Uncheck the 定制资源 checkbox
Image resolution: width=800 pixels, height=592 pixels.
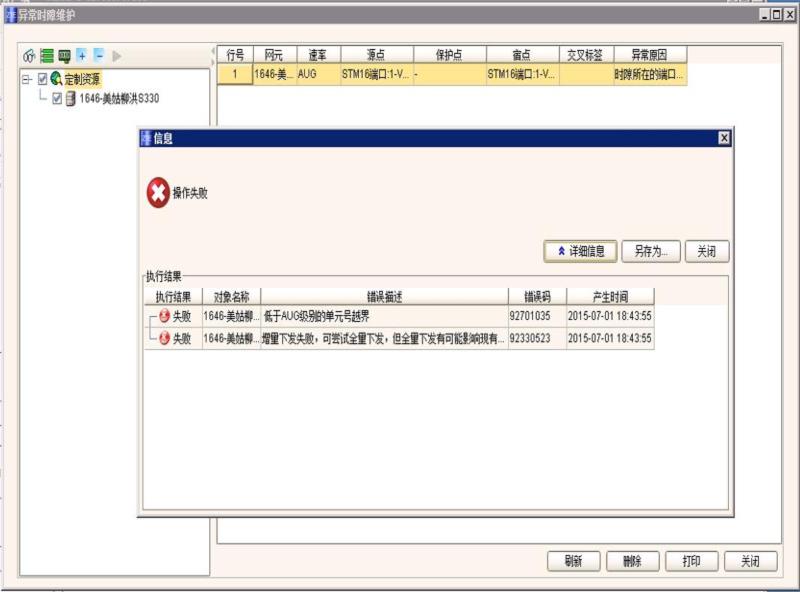pyautogui.click(x=43, y=76)
